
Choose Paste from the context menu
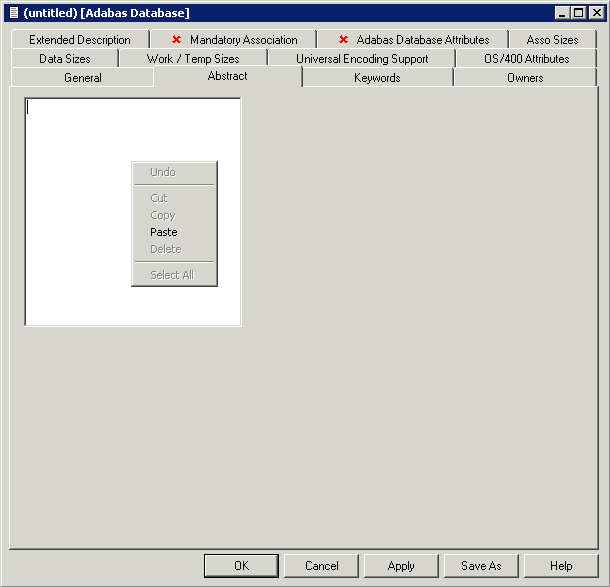click(164, 232)
